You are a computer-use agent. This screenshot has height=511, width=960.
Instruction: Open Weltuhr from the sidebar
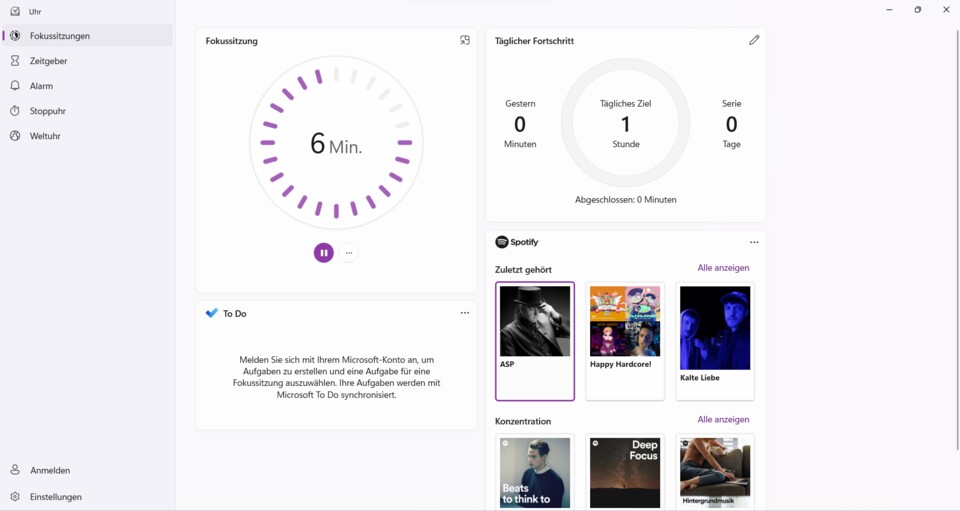[45, 136]
